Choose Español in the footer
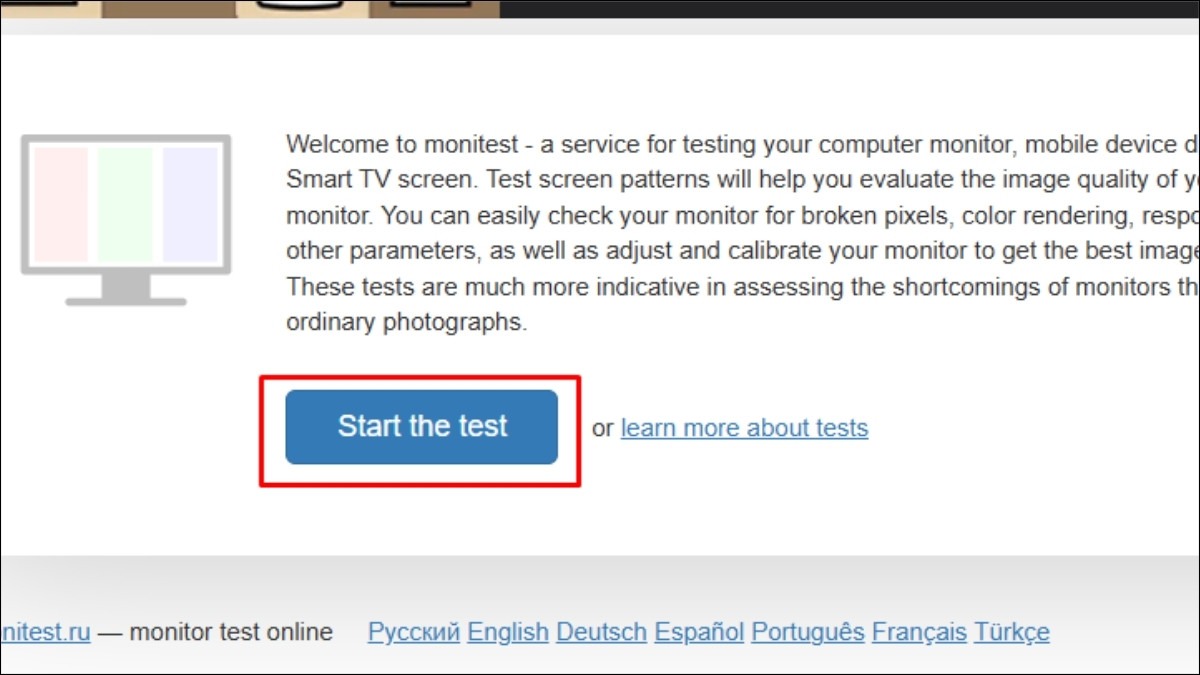The width and height of the screenshot is (1200, 675). click(x=699, y=632)
